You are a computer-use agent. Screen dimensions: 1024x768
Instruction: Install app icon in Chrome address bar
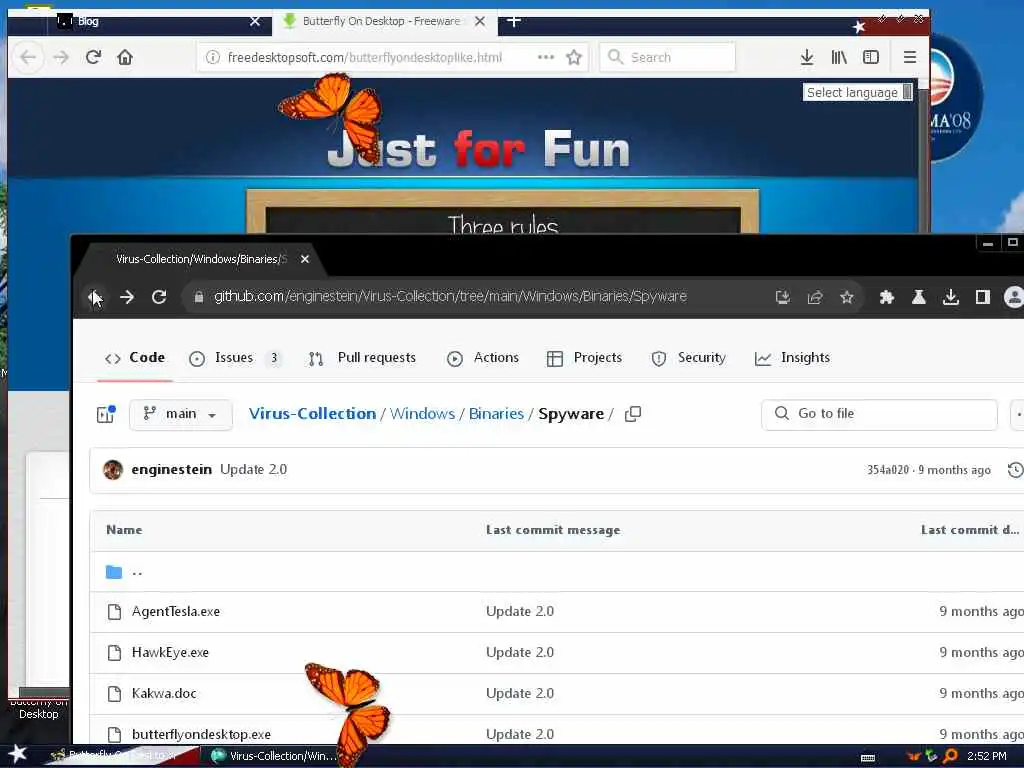tap(782, 298)
